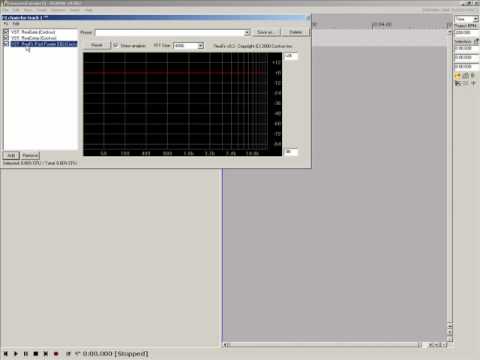Screen dimensions: 480x360
Task: Click the vertical zoom button at bottom right
Action: [450, 332]
